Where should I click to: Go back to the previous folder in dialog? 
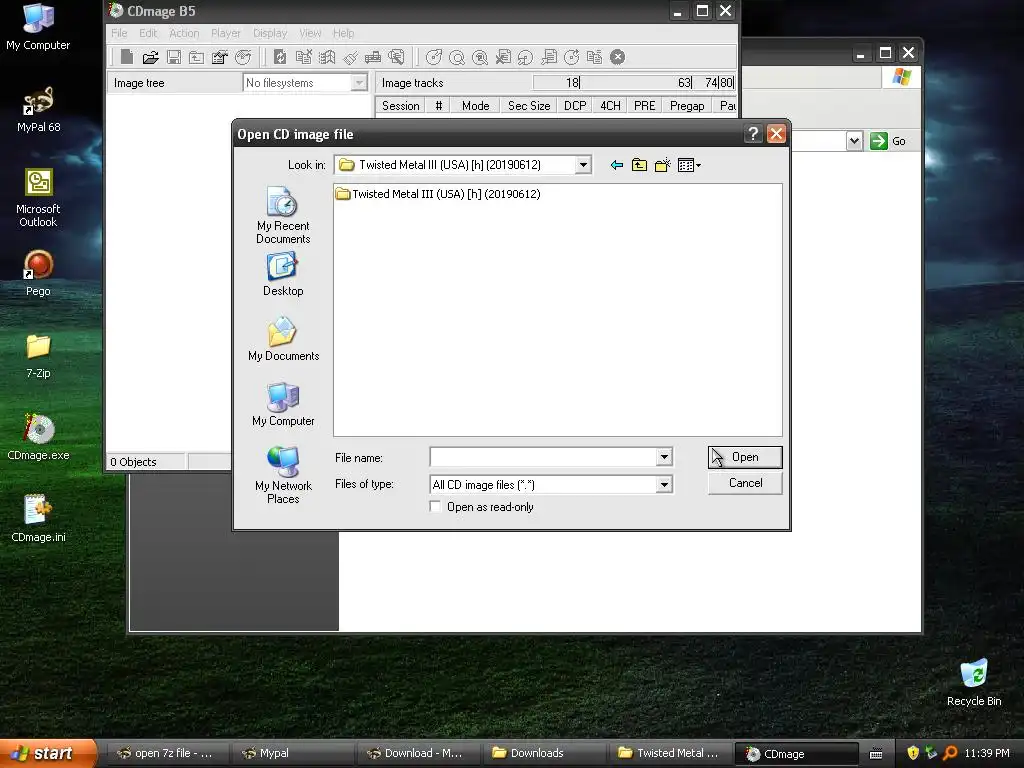tap(616, 165)
